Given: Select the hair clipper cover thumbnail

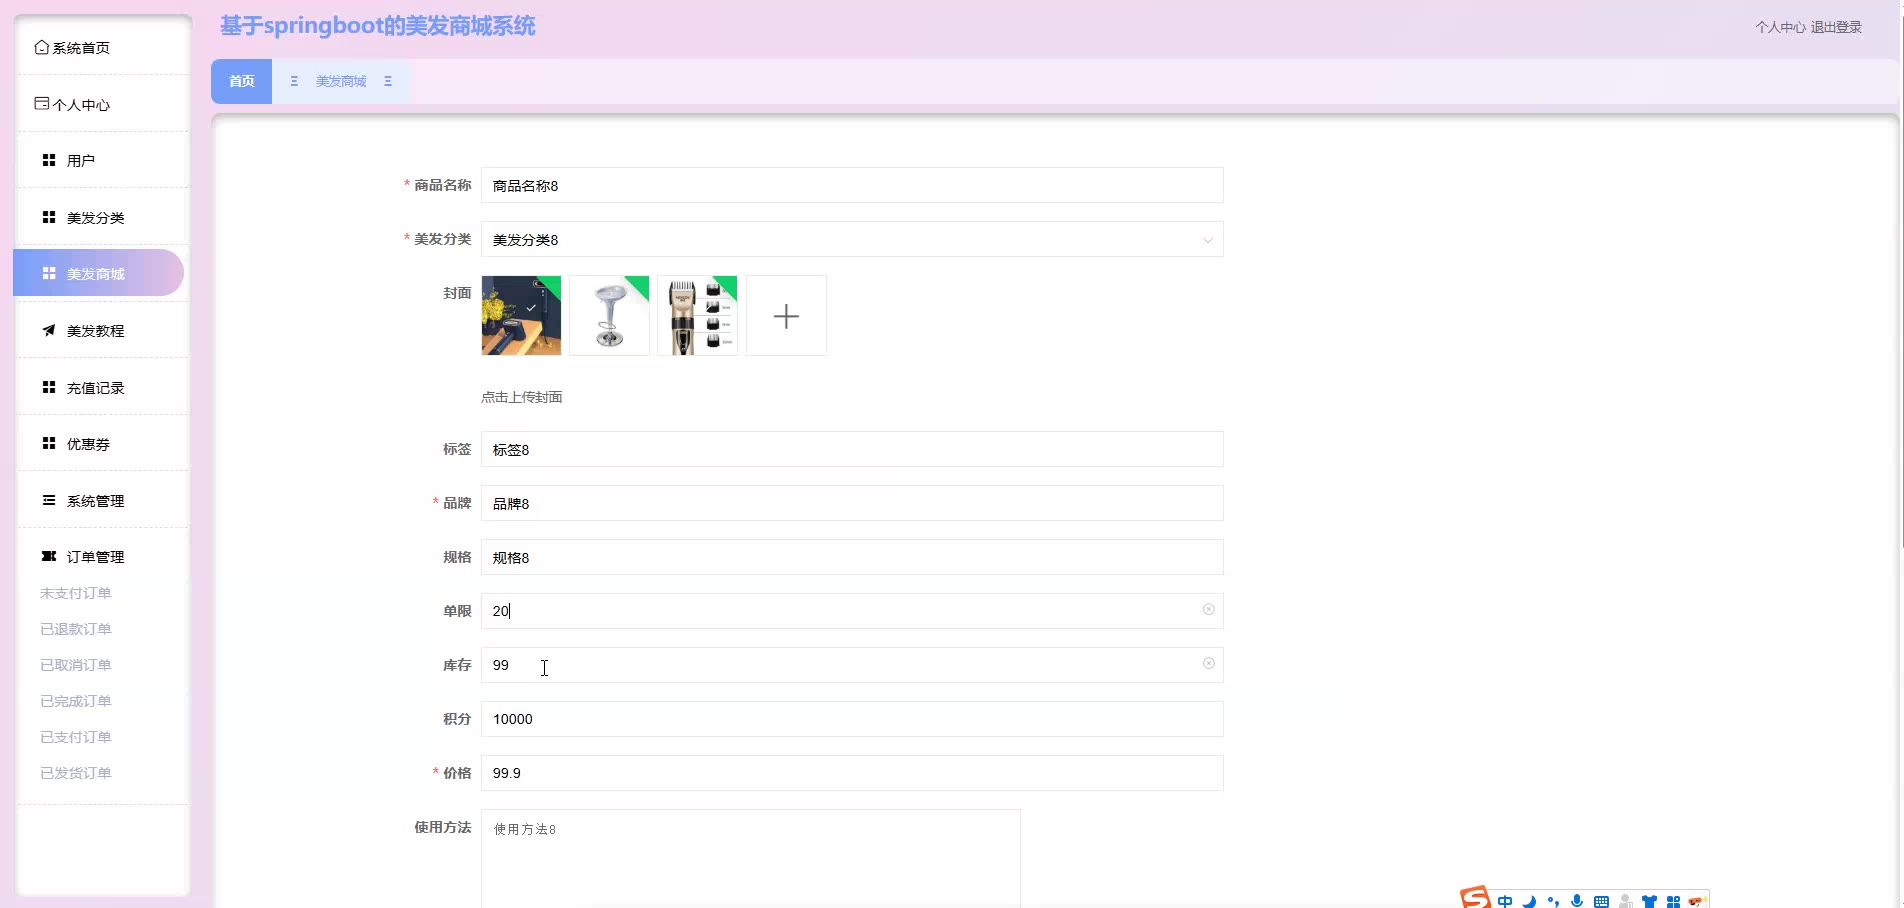Looking at the screenshot, I should click(x=697, y=316).
